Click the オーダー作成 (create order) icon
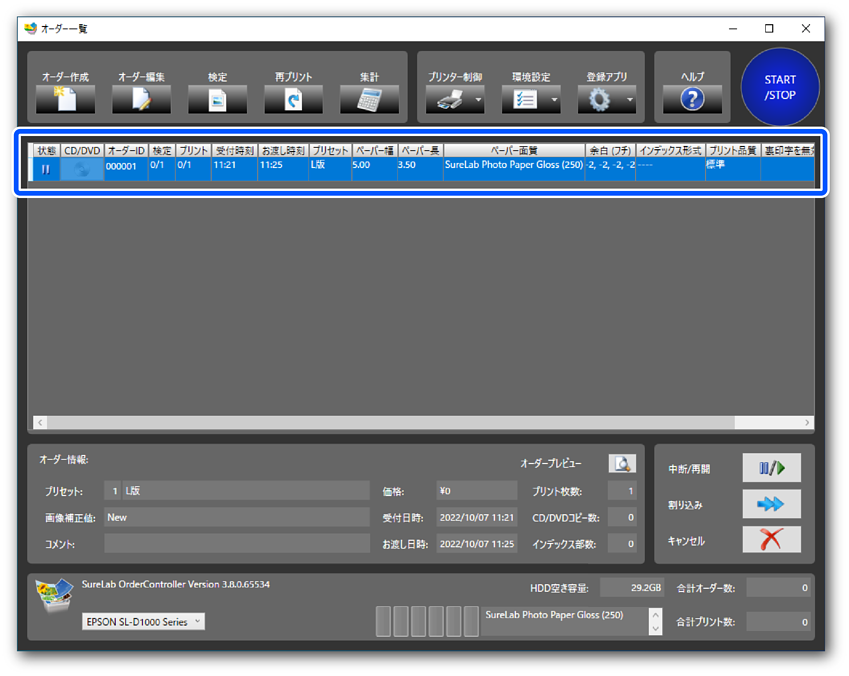 (x=65, y=99)
